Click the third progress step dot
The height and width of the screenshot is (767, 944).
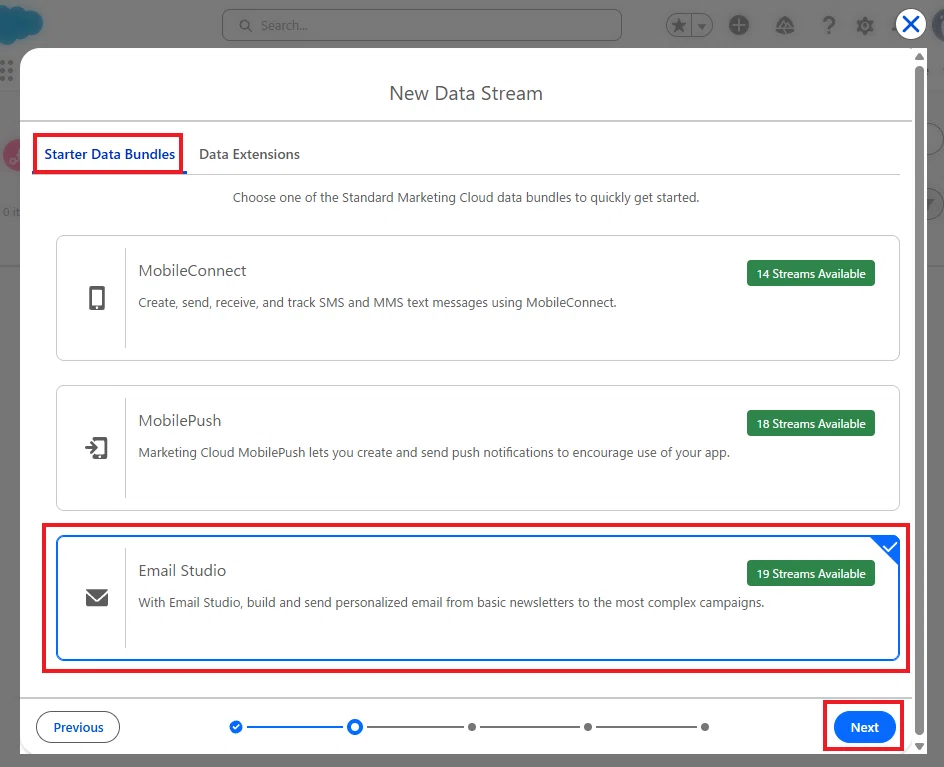point(472,727)
